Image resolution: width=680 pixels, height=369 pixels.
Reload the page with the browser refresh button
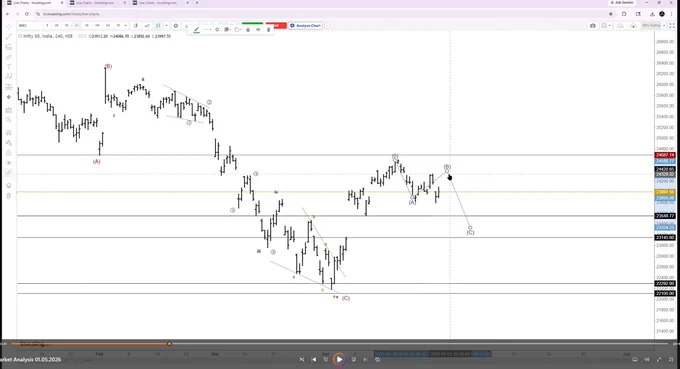26,14
